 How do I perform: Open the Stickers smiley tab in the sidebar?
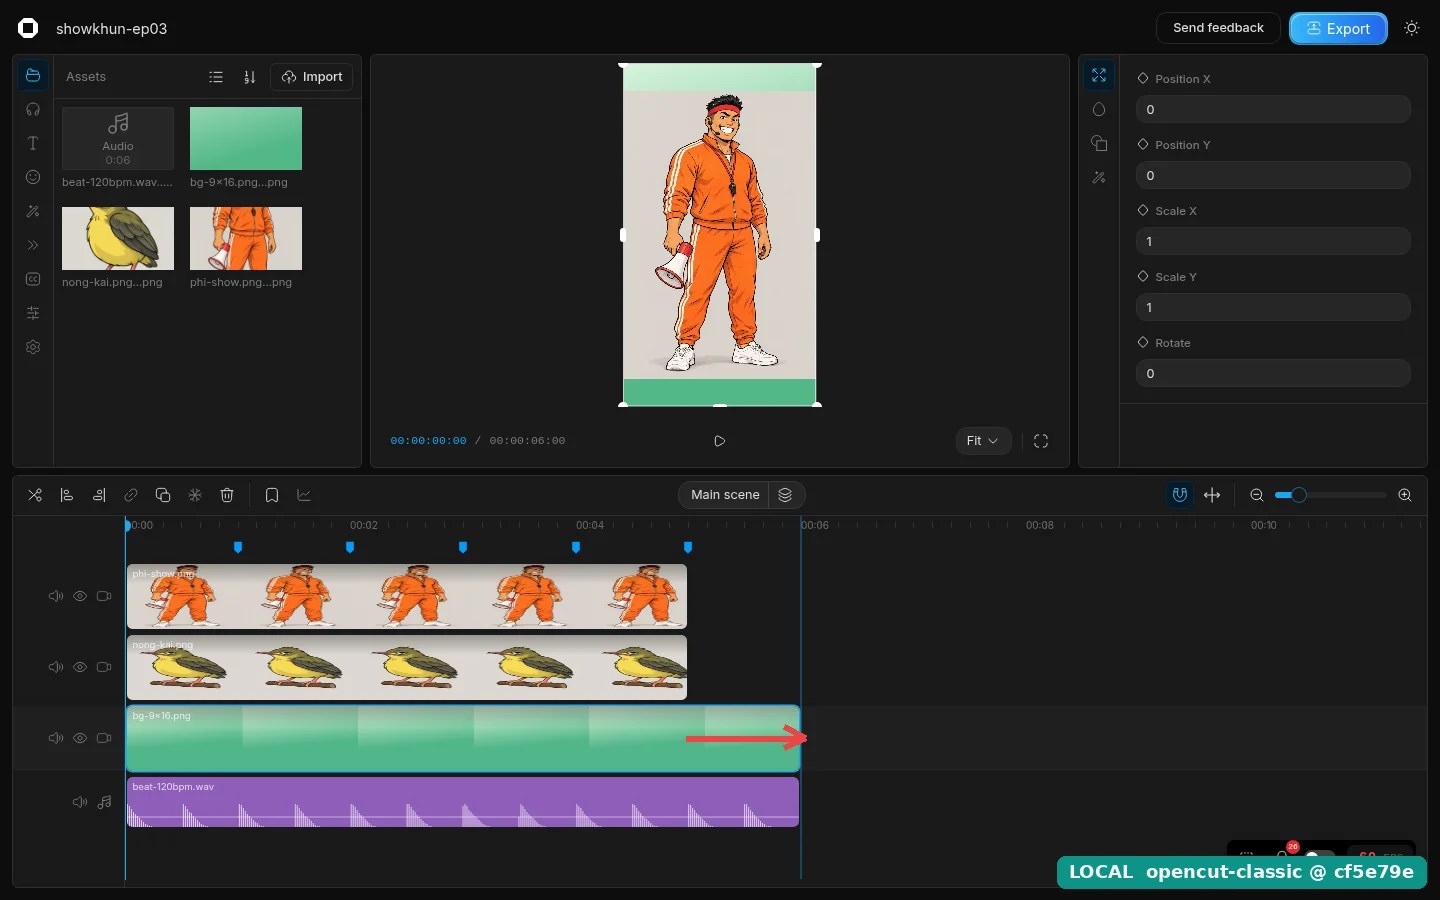(x=33, y=177)
